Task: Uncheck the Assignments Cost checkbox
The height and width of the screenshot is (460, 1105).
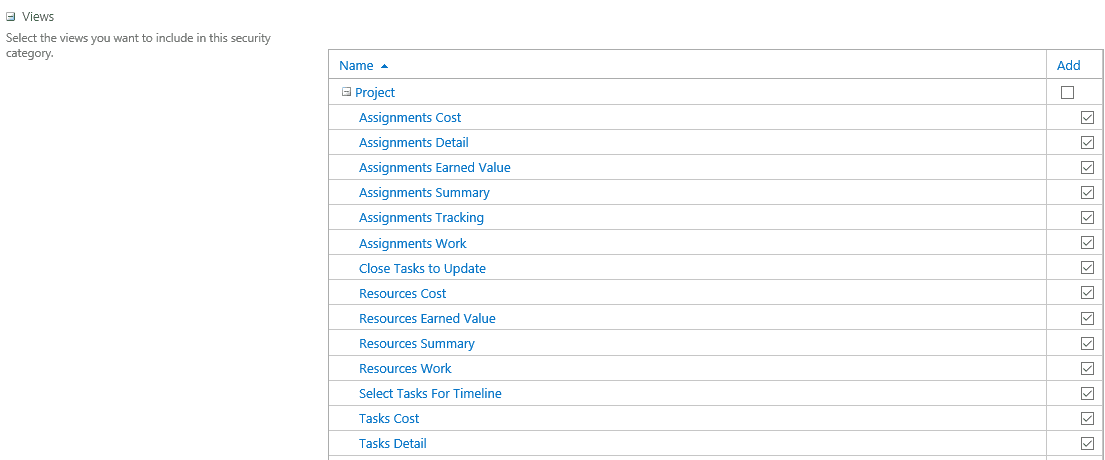Action: click(x=1087, y=118)
